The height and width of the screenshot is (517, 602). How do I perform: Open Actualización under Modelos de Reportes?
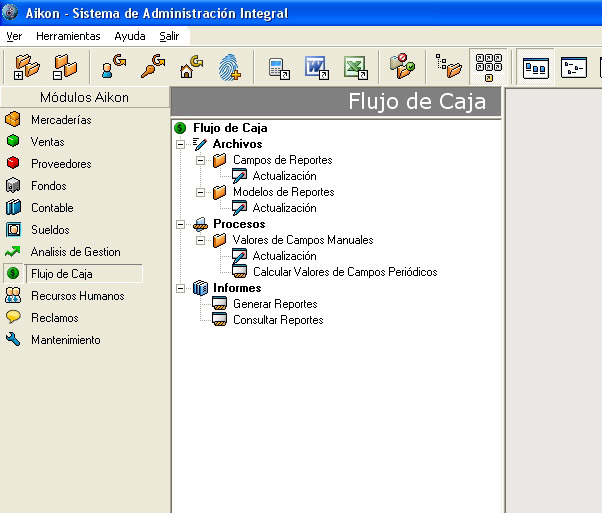[x=284, y=208]
